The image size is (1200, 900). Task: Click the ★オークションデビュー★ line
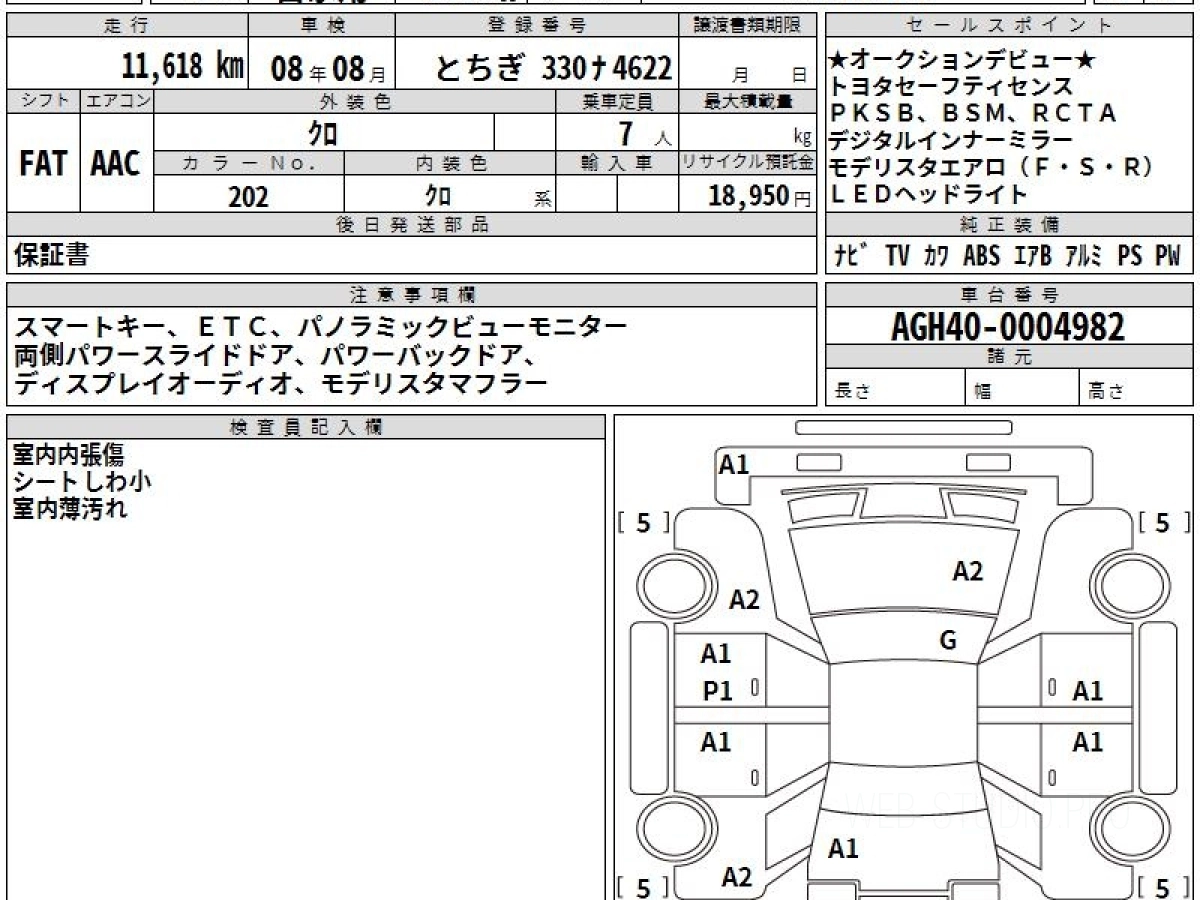(x=962, y=61)
